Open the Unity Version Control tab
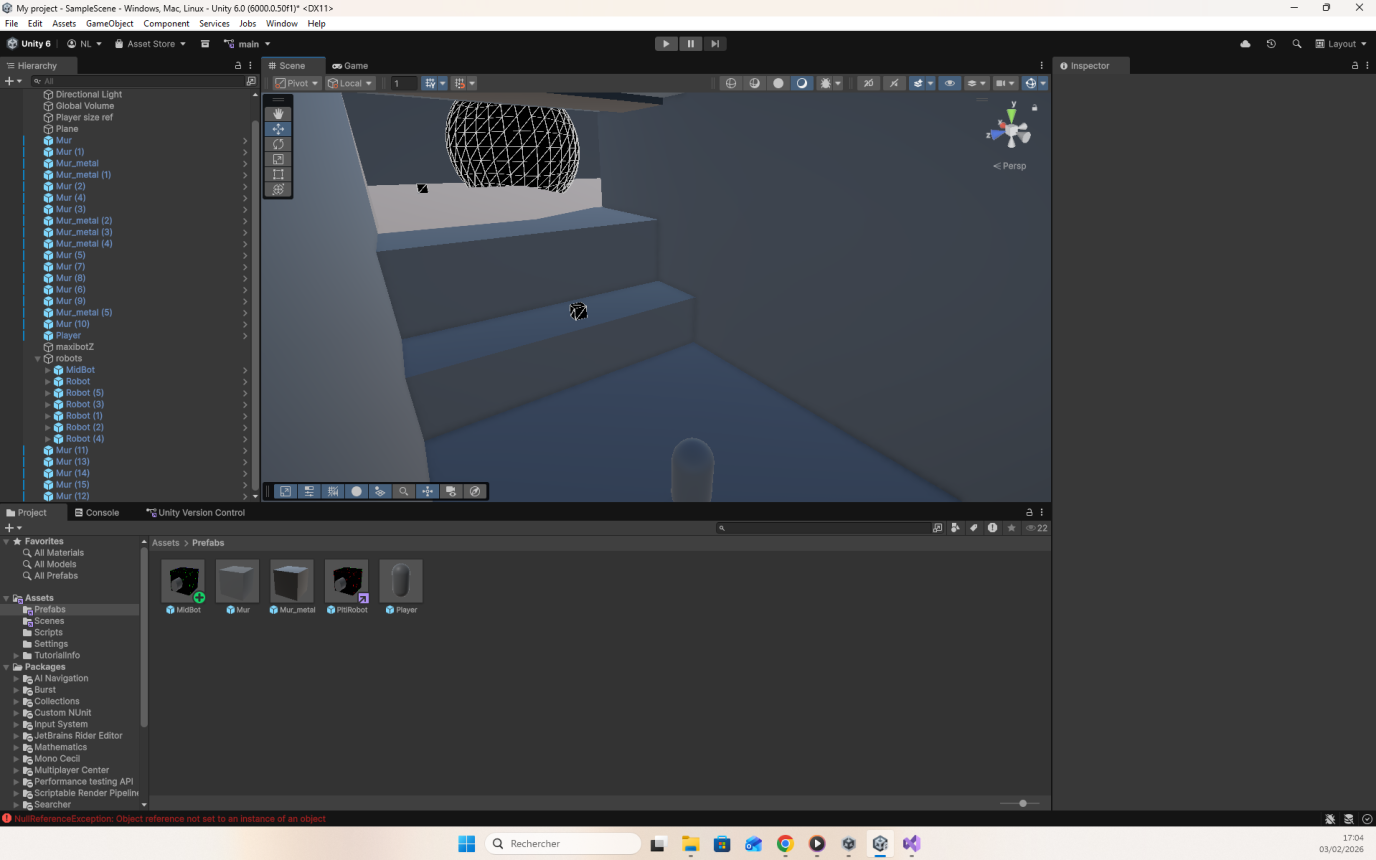The width and height of the screenshot is (1376, 860). [x=196, y=513]
